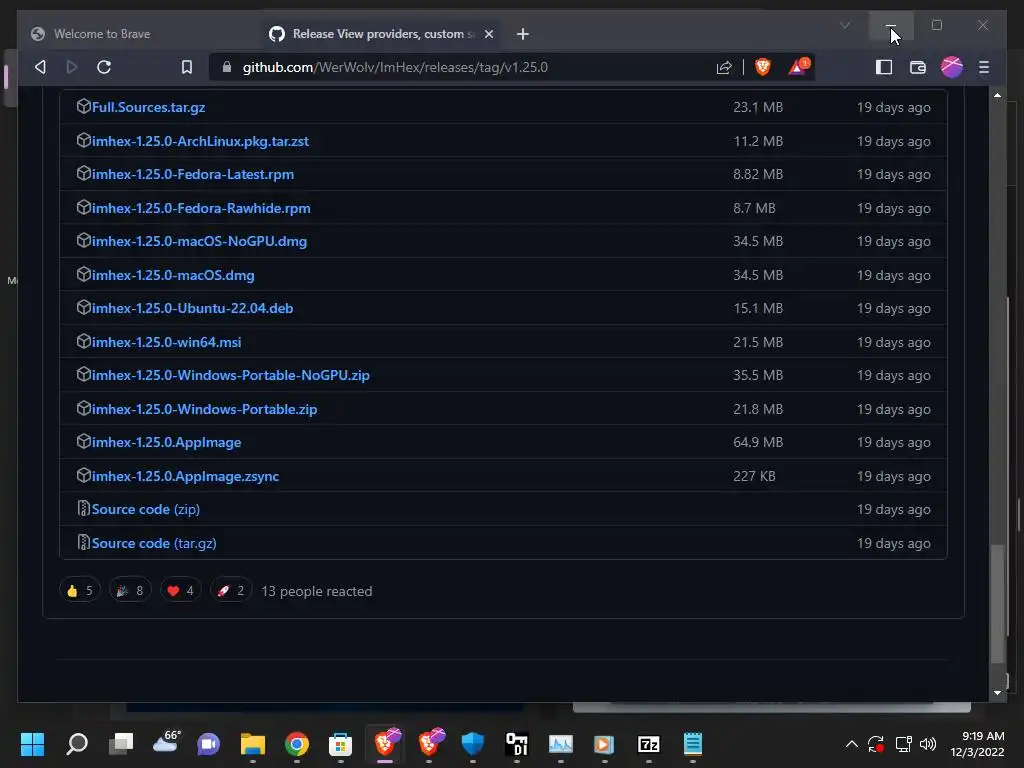Click the 13 people reacted text
Viewport: 1024px width, 768px height.
(x=317, y=591)
